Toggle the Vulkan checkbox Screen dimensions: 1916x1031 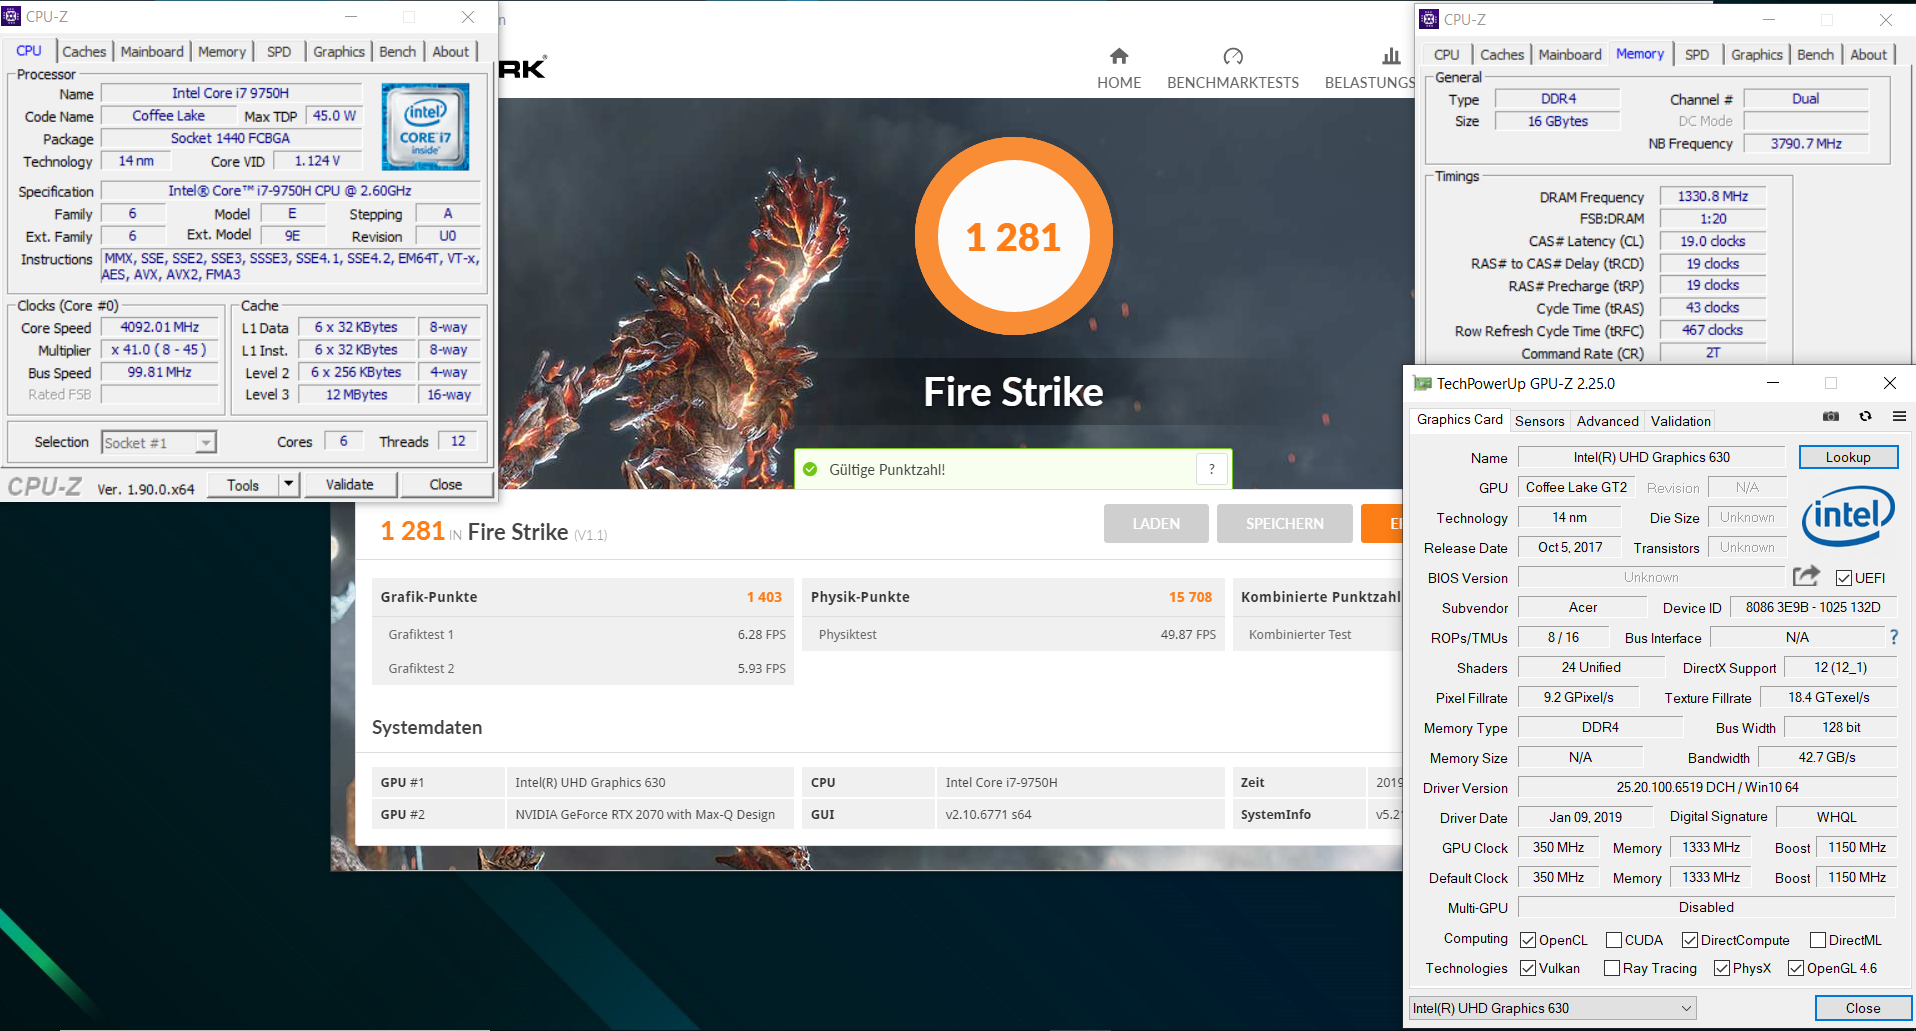point(1528,968)
